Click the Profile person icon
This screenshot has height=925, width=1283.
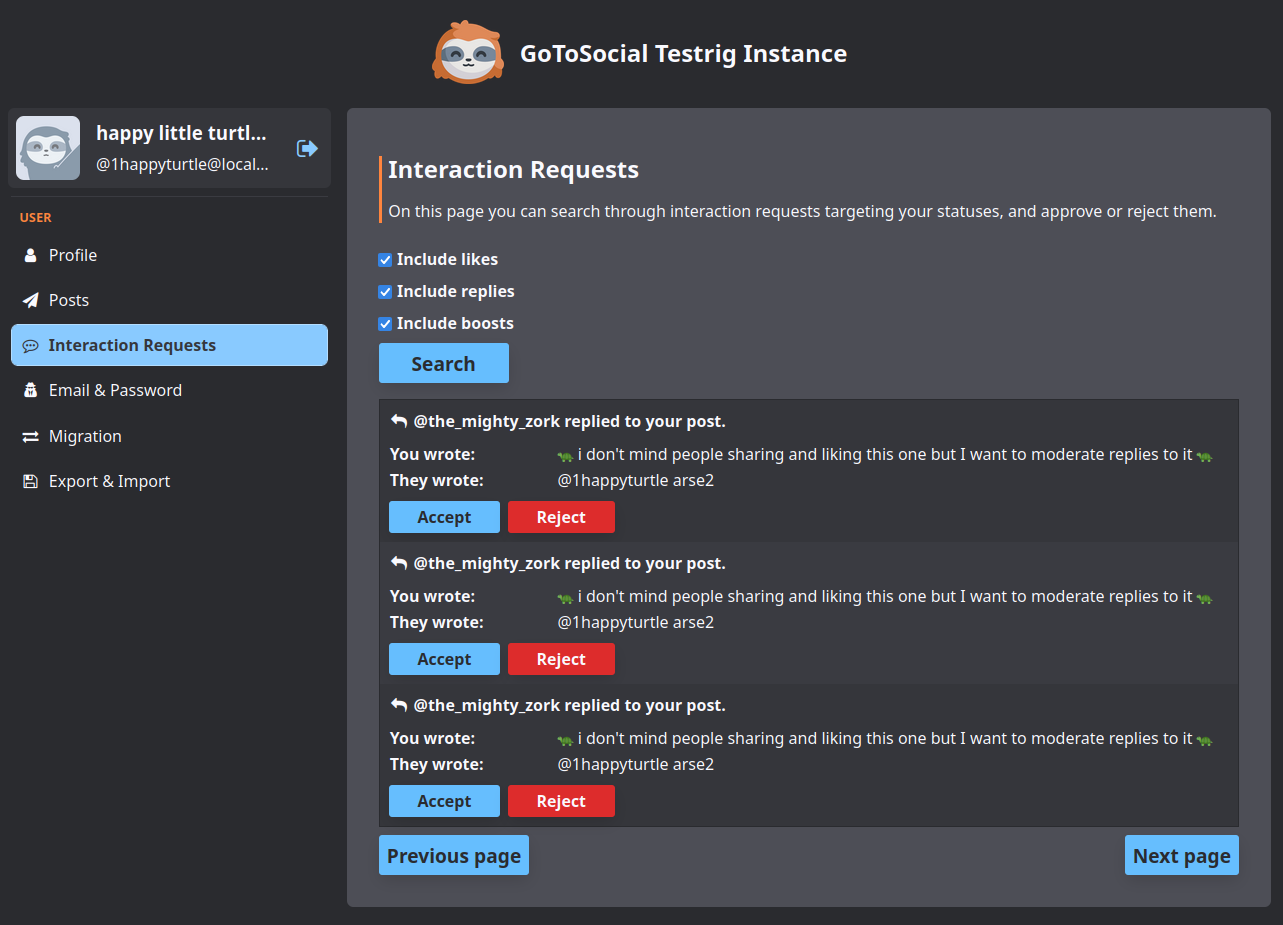point(30,255)
